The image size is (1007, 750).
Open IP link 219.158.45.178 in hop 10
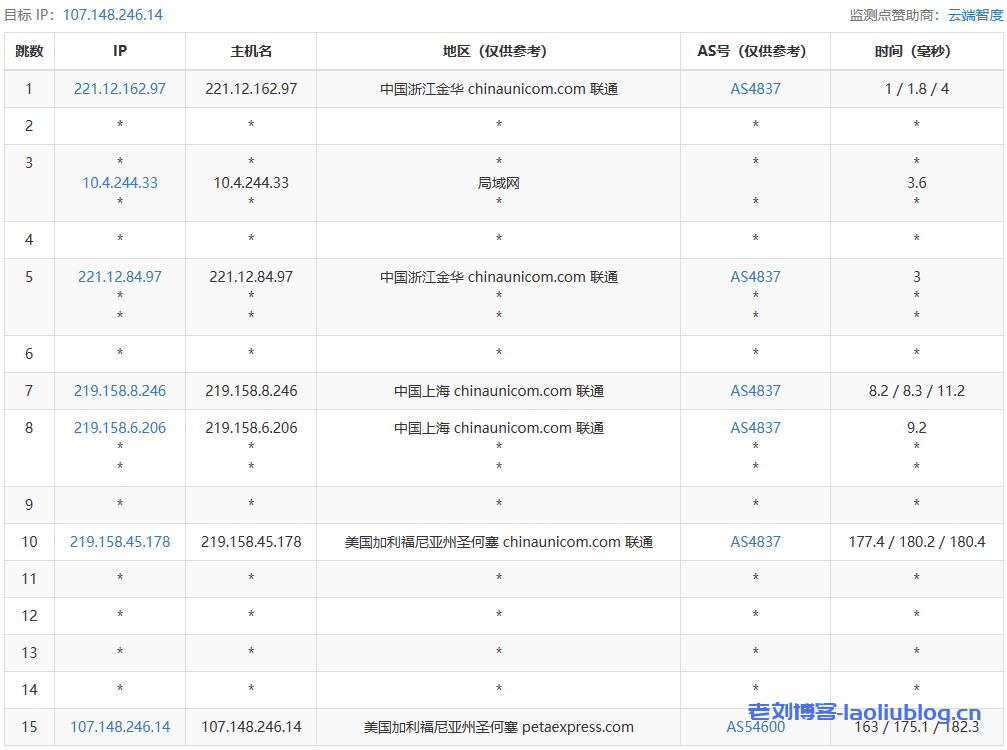pos(120,542)
